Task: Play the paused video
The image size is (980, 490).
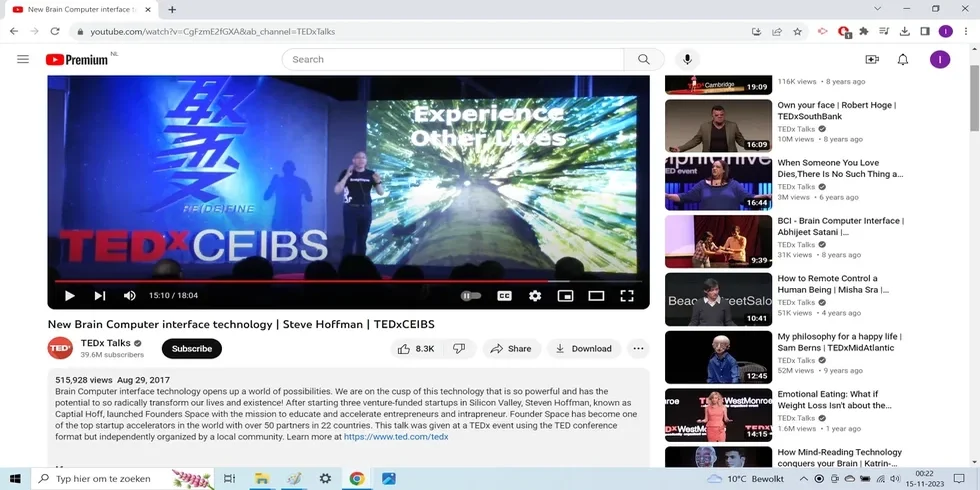Action: coord(70,296)
